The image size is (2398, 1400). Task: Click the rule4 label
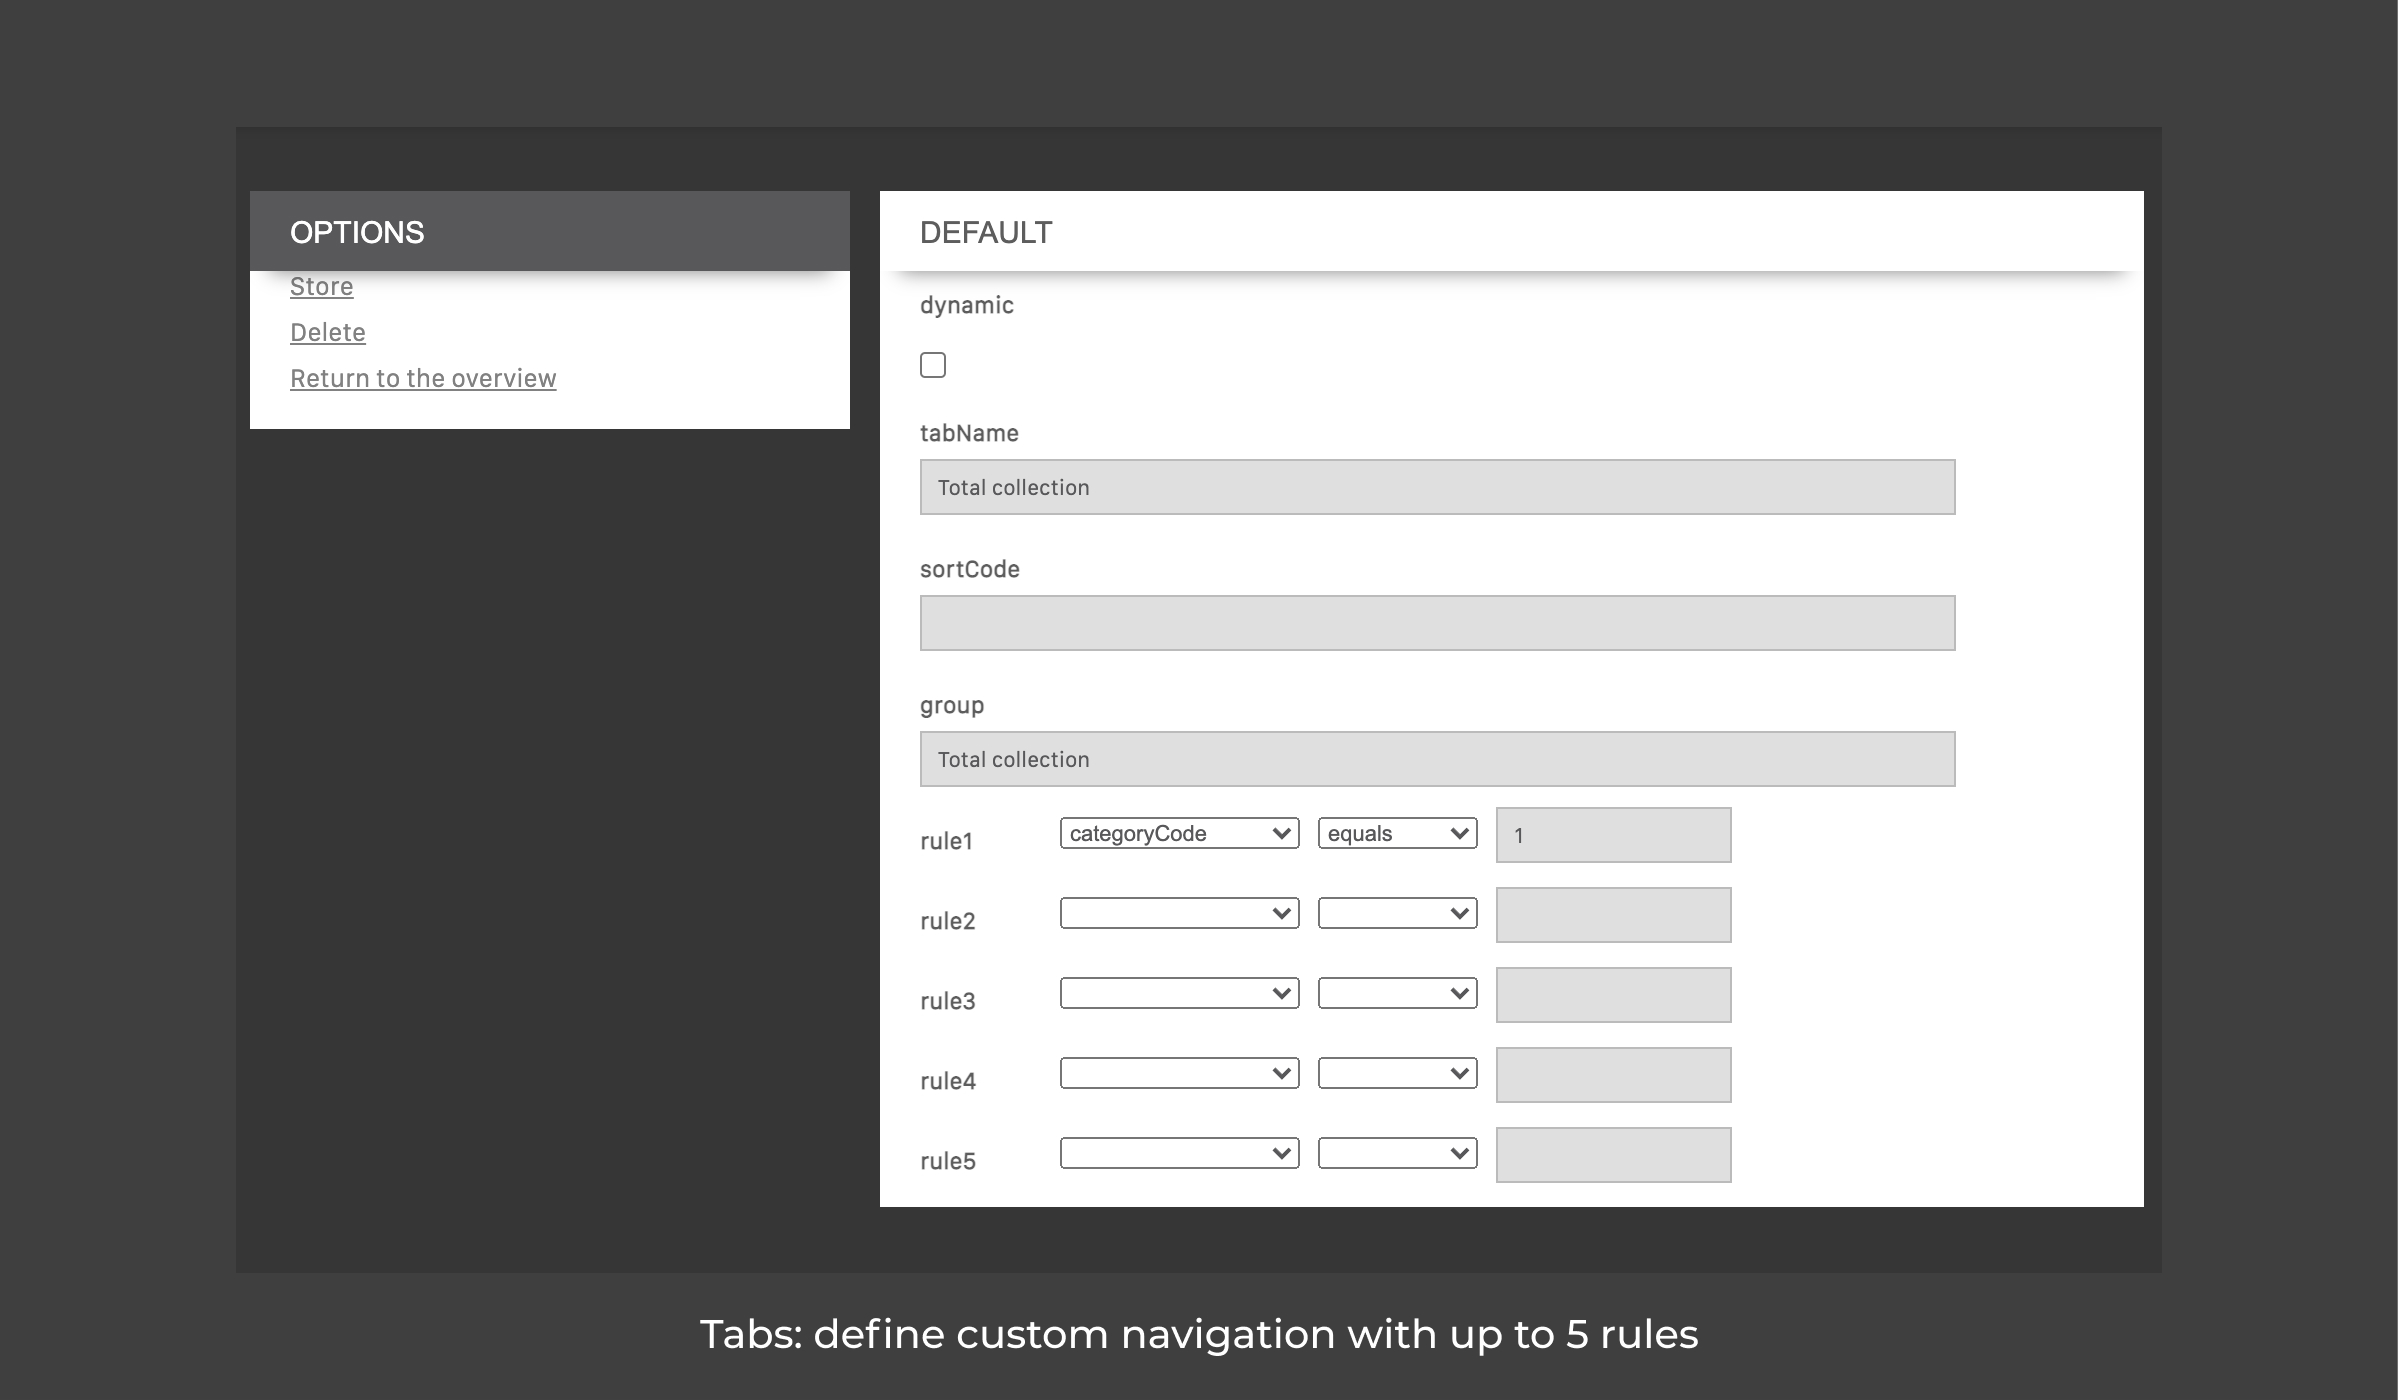(x=947, y=1081)
